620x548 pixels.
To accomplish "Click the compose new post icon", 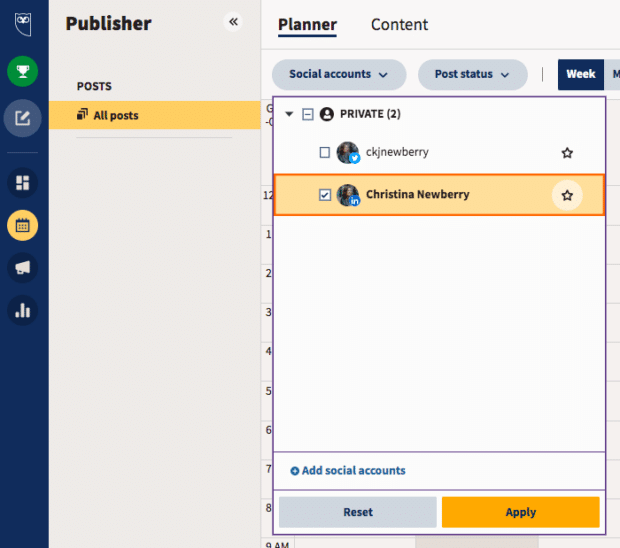I will [22, 118].
